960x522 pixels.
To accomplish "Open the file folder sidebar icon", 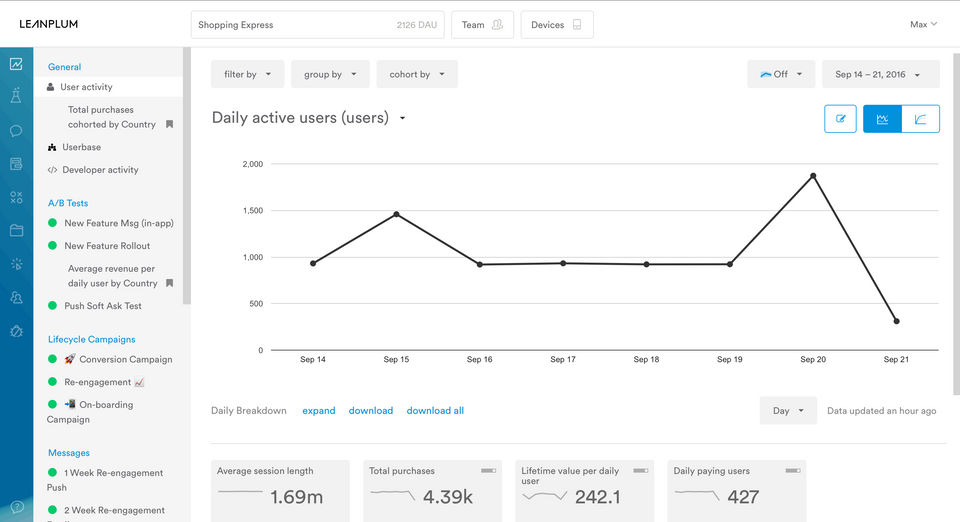I will point(16,230).
